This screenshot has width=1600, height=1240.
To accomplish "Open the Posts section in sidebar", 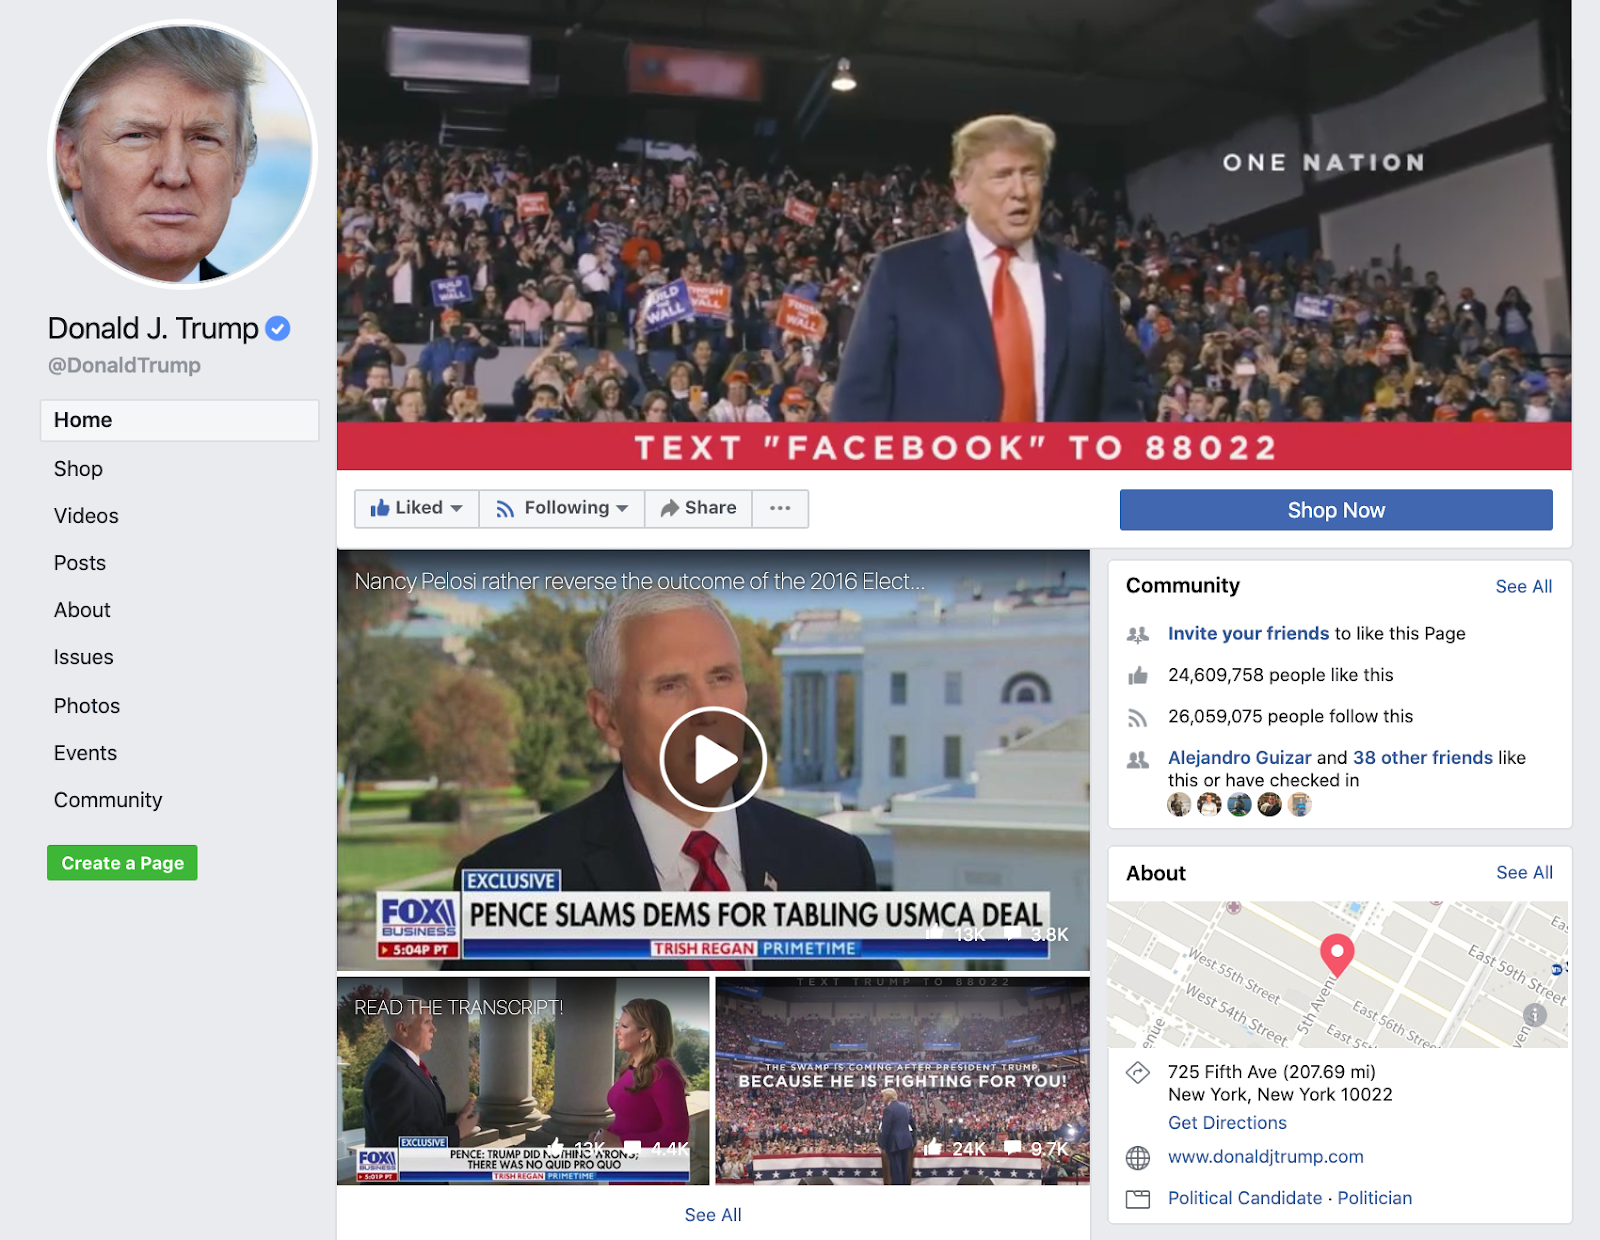I will [x=80, y=563].
